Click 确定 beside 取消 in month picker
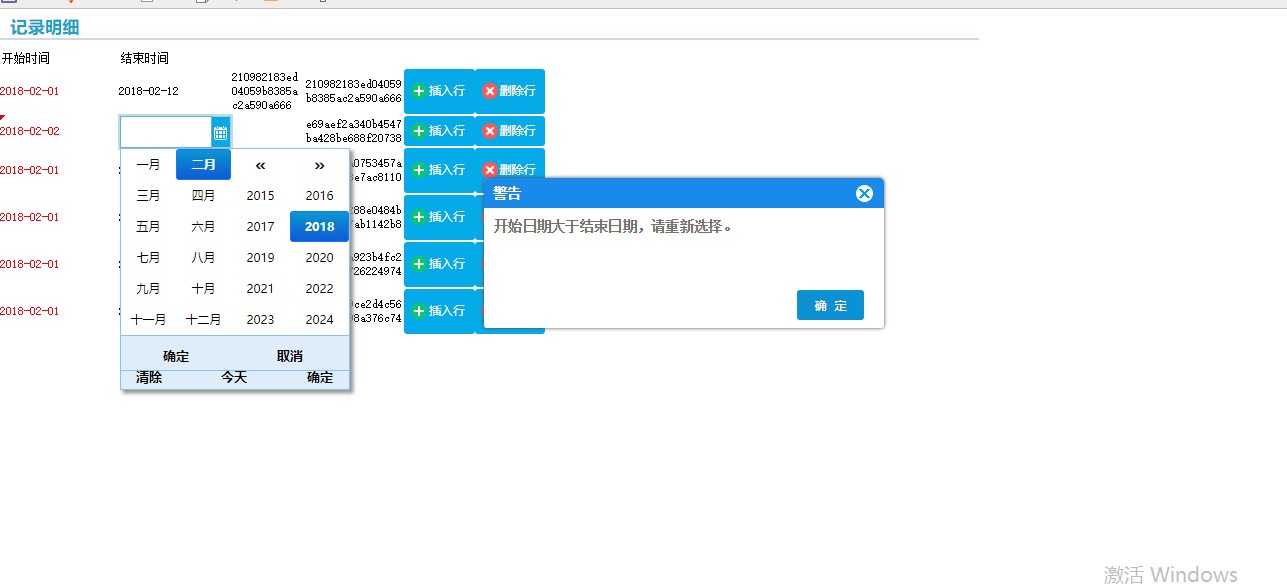 [176, 356]
